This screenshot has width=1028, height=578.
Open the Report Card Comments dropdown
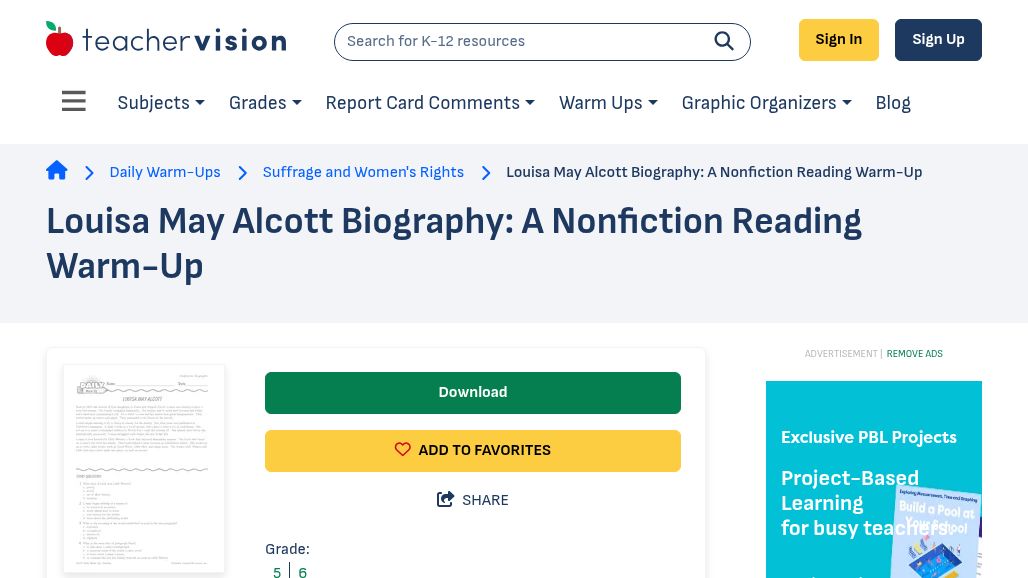[430, 103]
